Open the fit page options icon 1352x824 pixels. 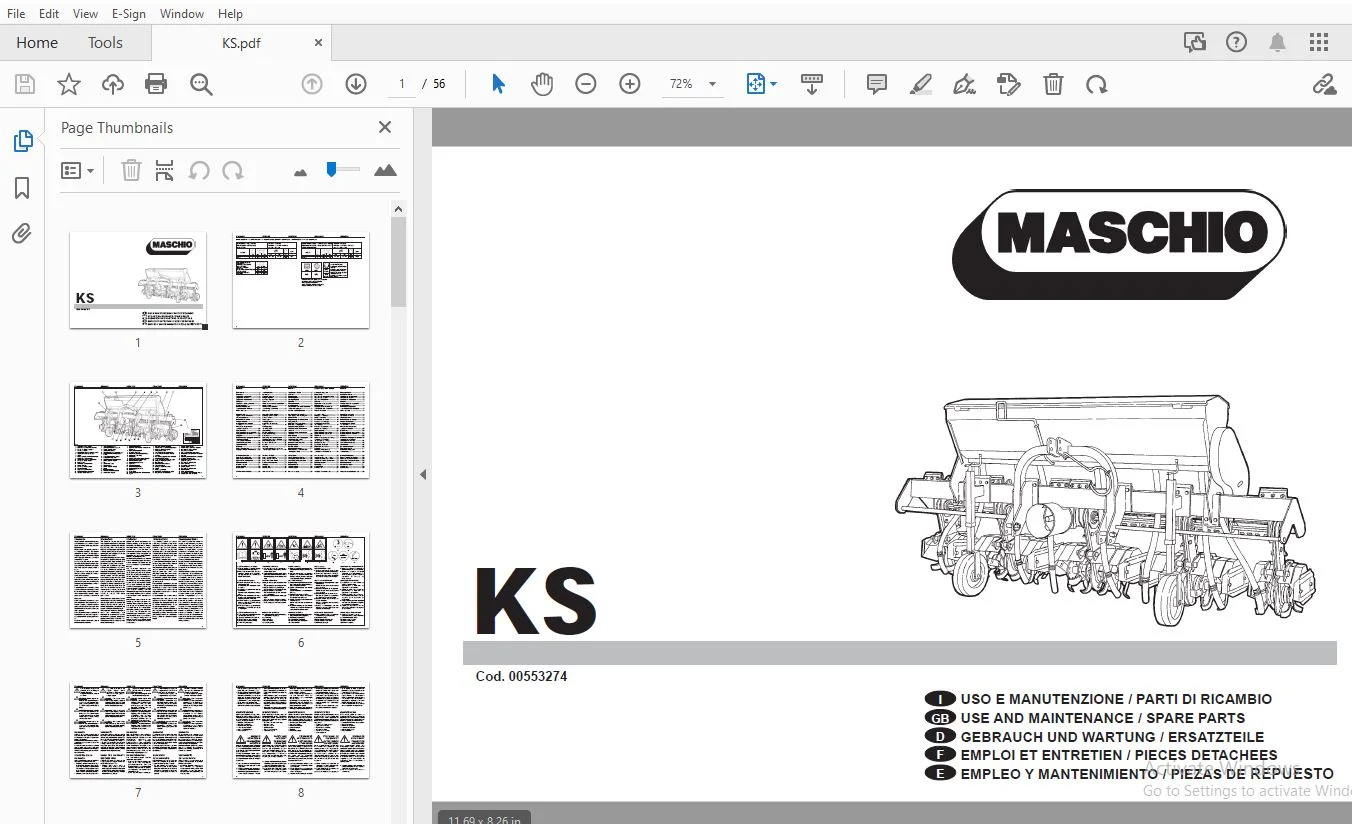762,85
